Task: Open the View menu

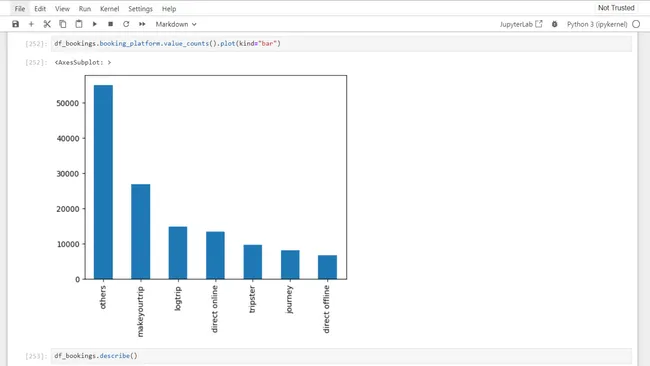Action: [62, 9]
